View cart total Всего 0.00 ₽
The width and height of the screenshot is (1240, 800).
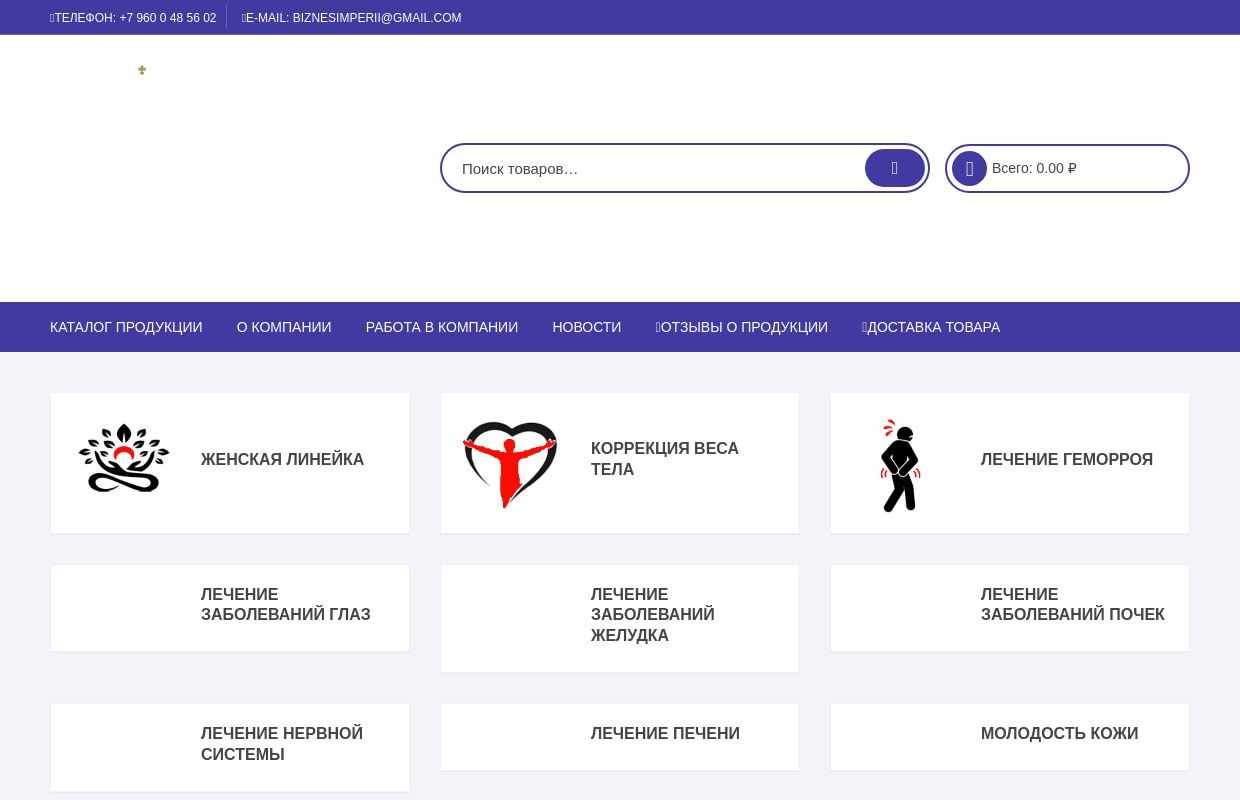(1034, 168)
